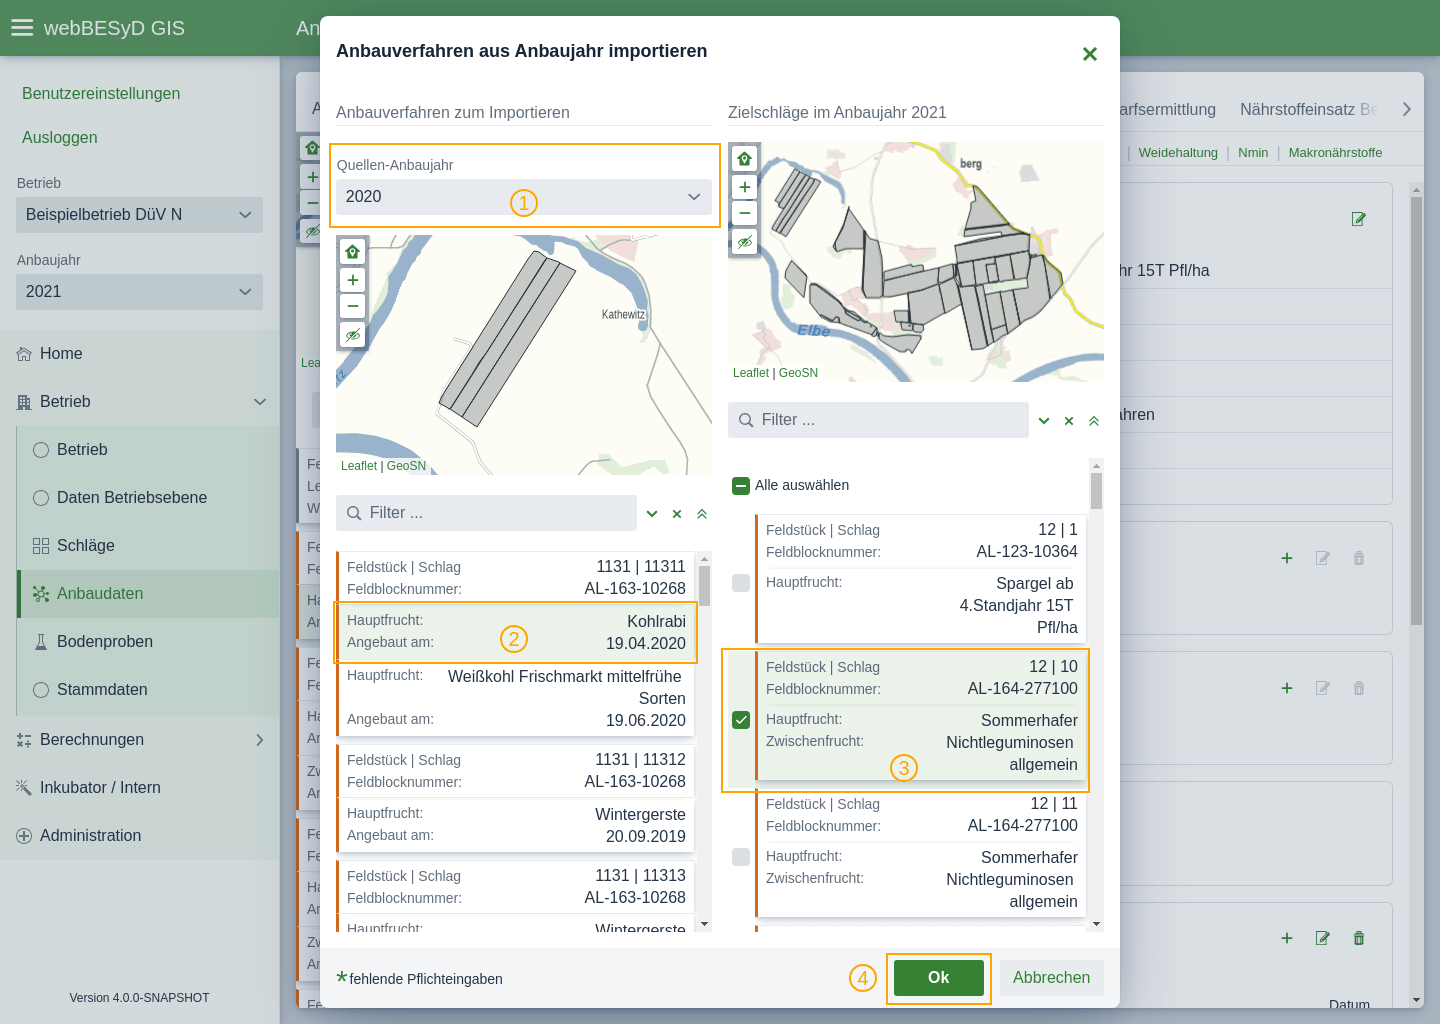Toggle layer visibility on Zielschläge map

[744, 242]
